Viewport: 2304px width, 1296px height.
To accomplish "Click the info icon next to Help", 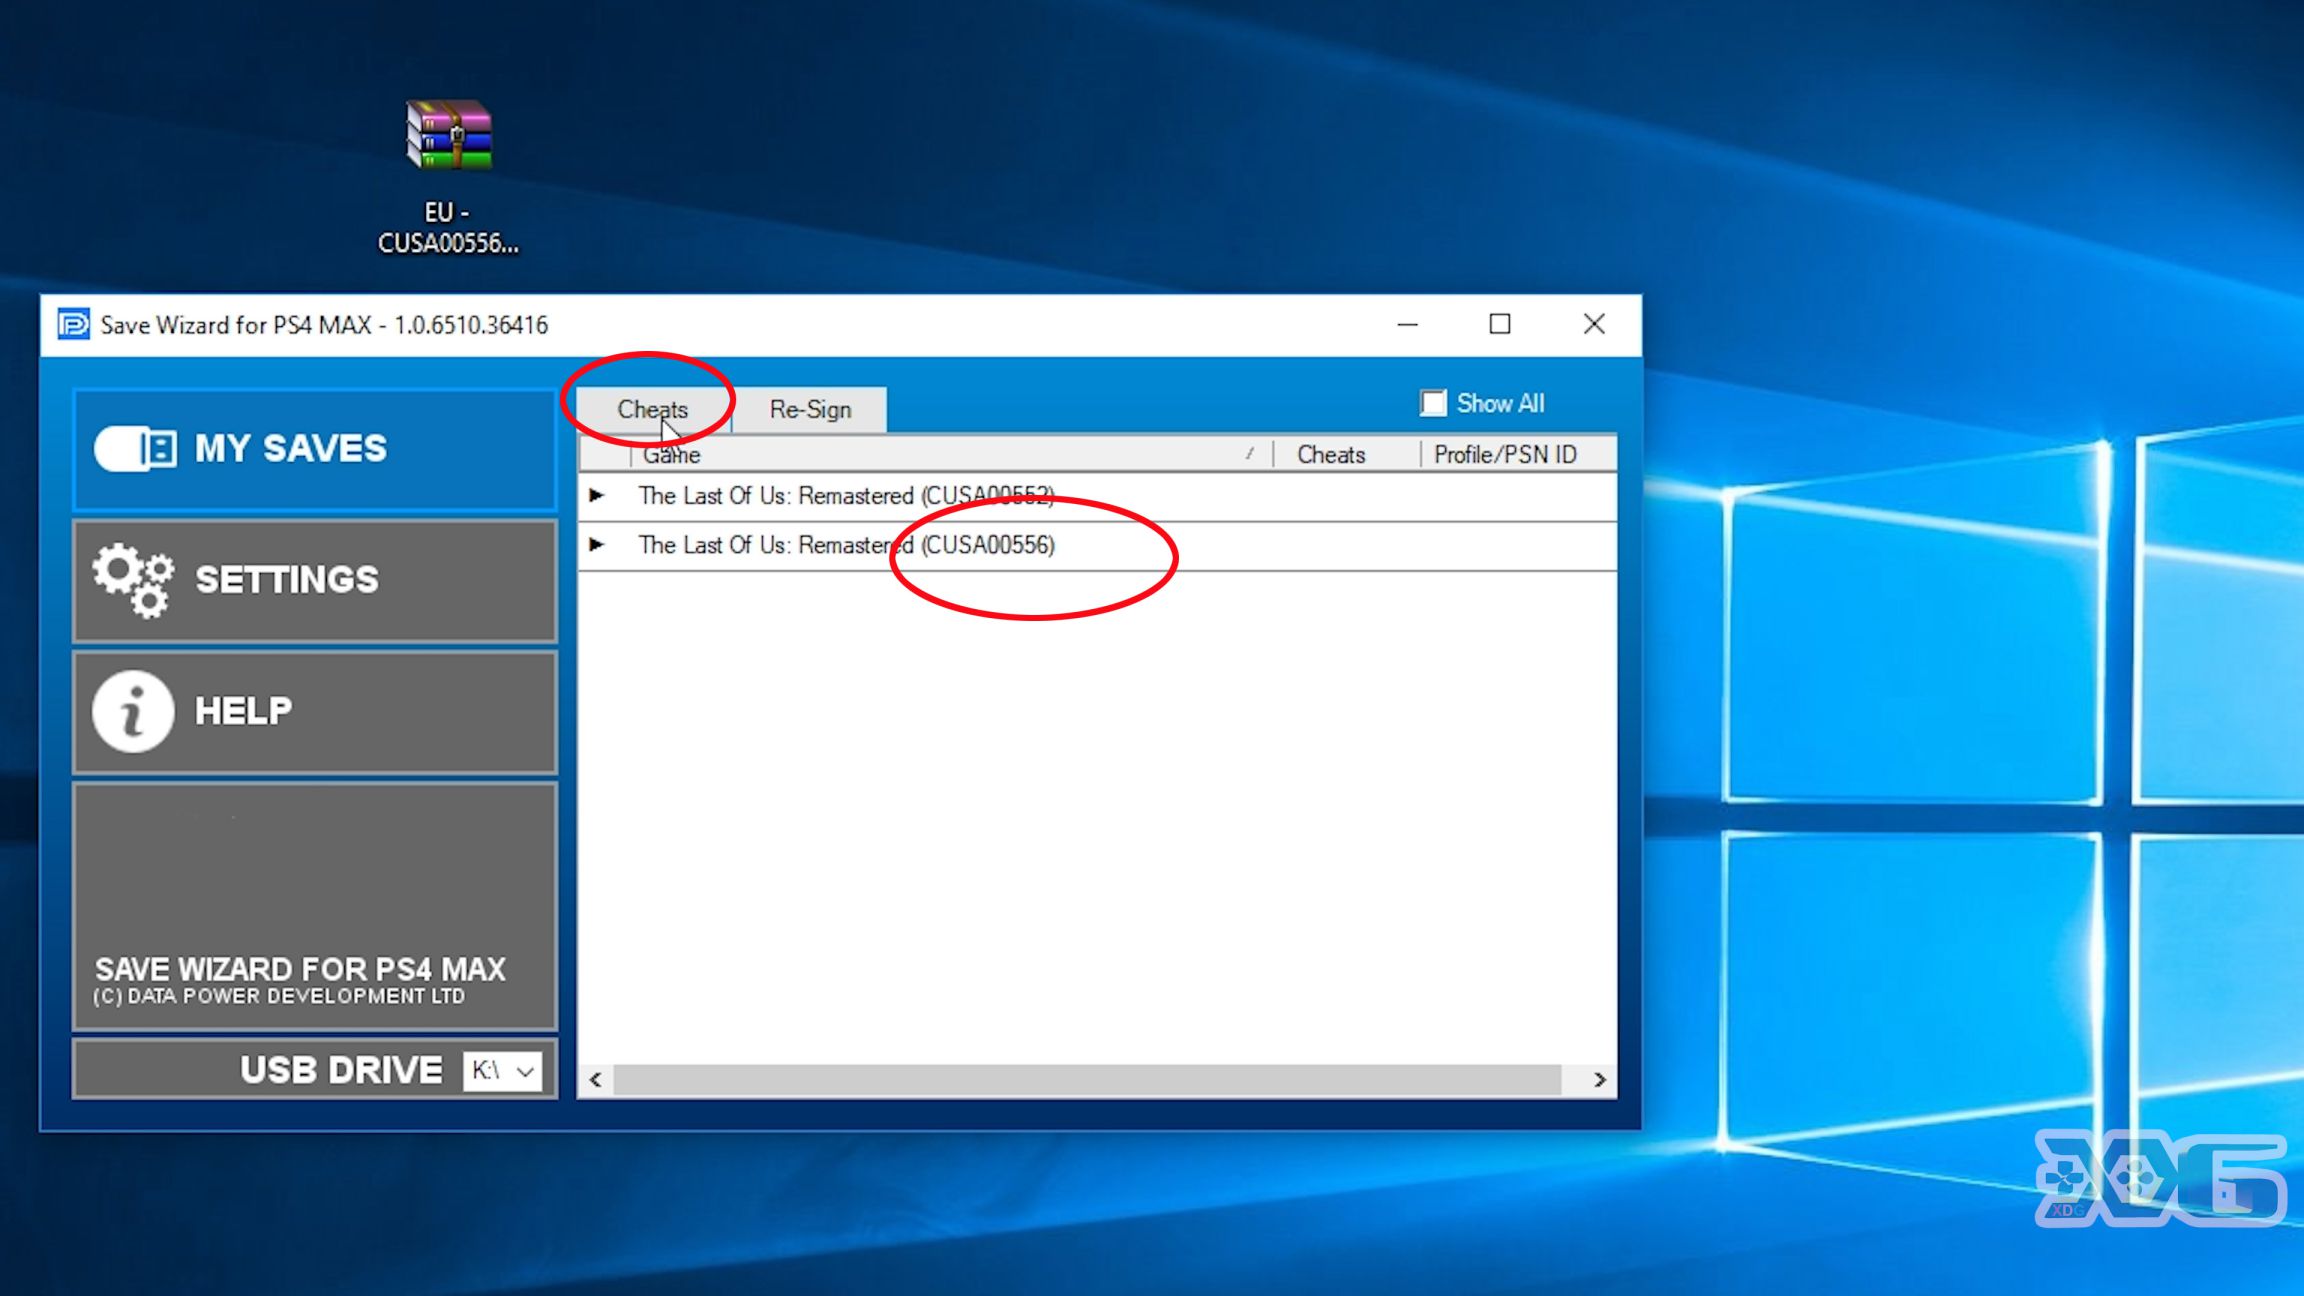I will [x=133, y=711].
